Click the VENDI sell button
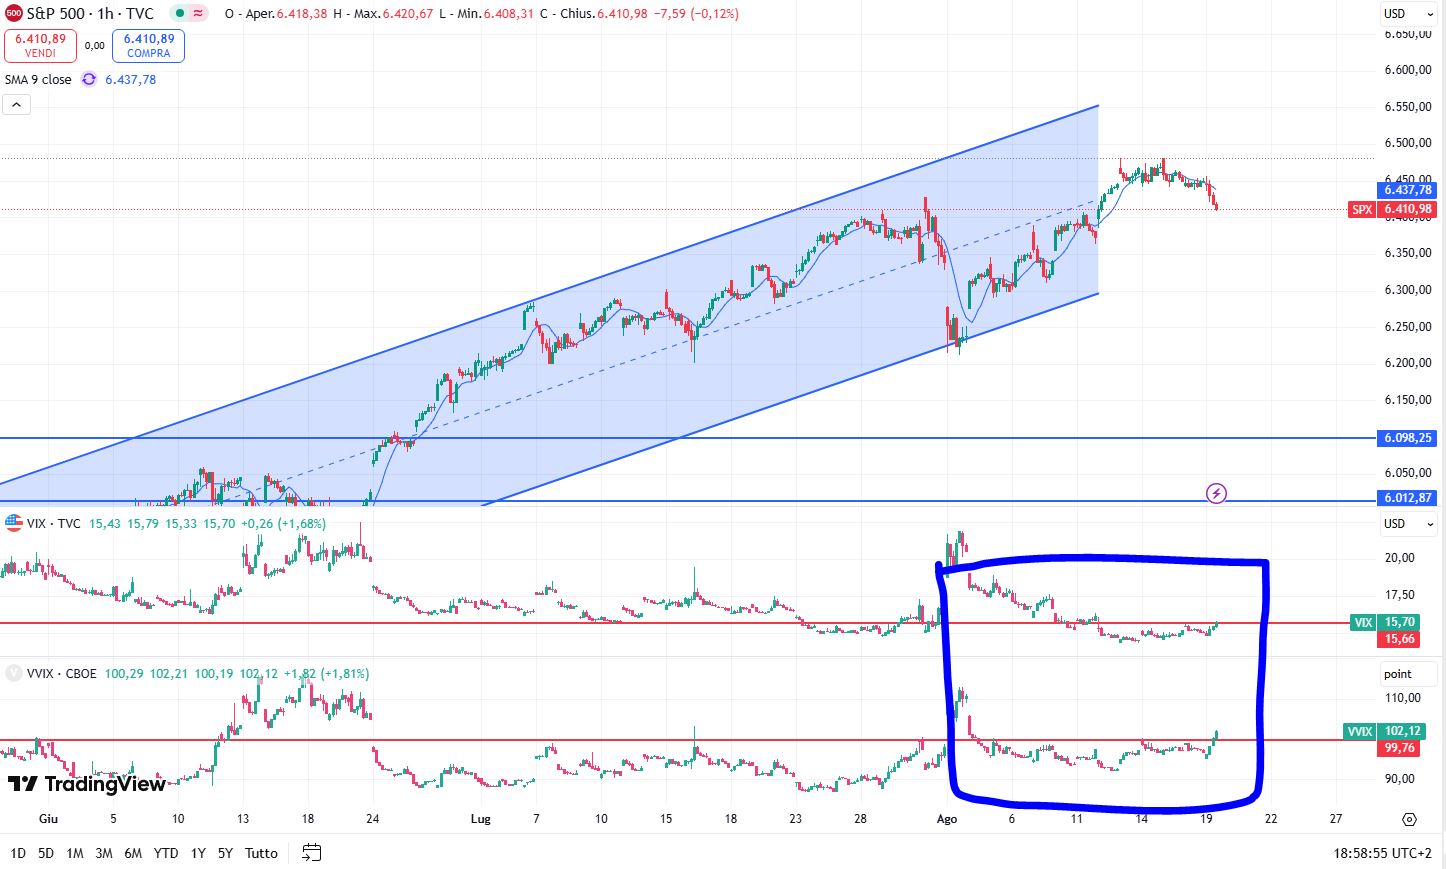Screen dimensions: 1446x869 coord(40,46)
